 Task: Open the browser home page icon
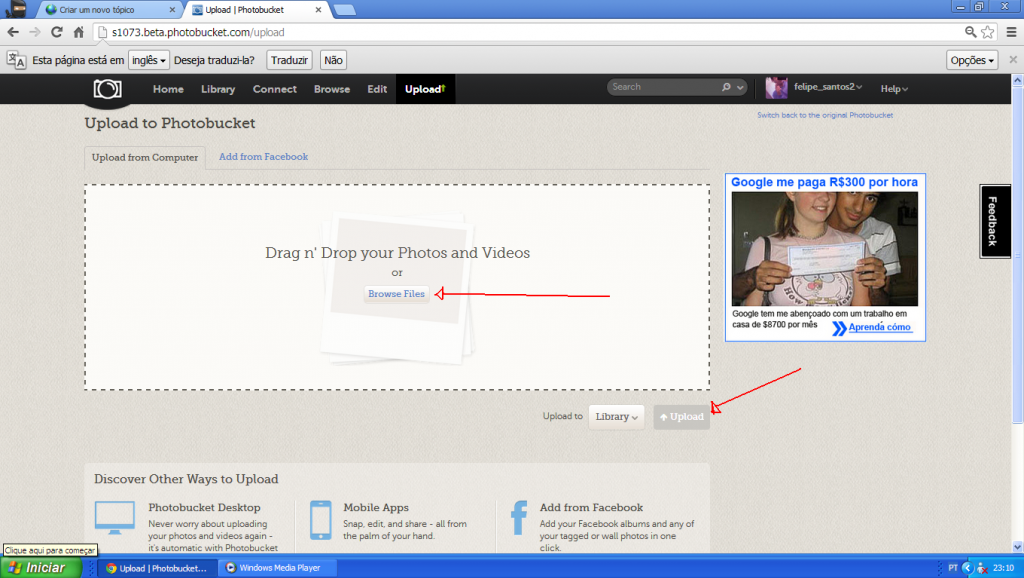pos(78,32)
